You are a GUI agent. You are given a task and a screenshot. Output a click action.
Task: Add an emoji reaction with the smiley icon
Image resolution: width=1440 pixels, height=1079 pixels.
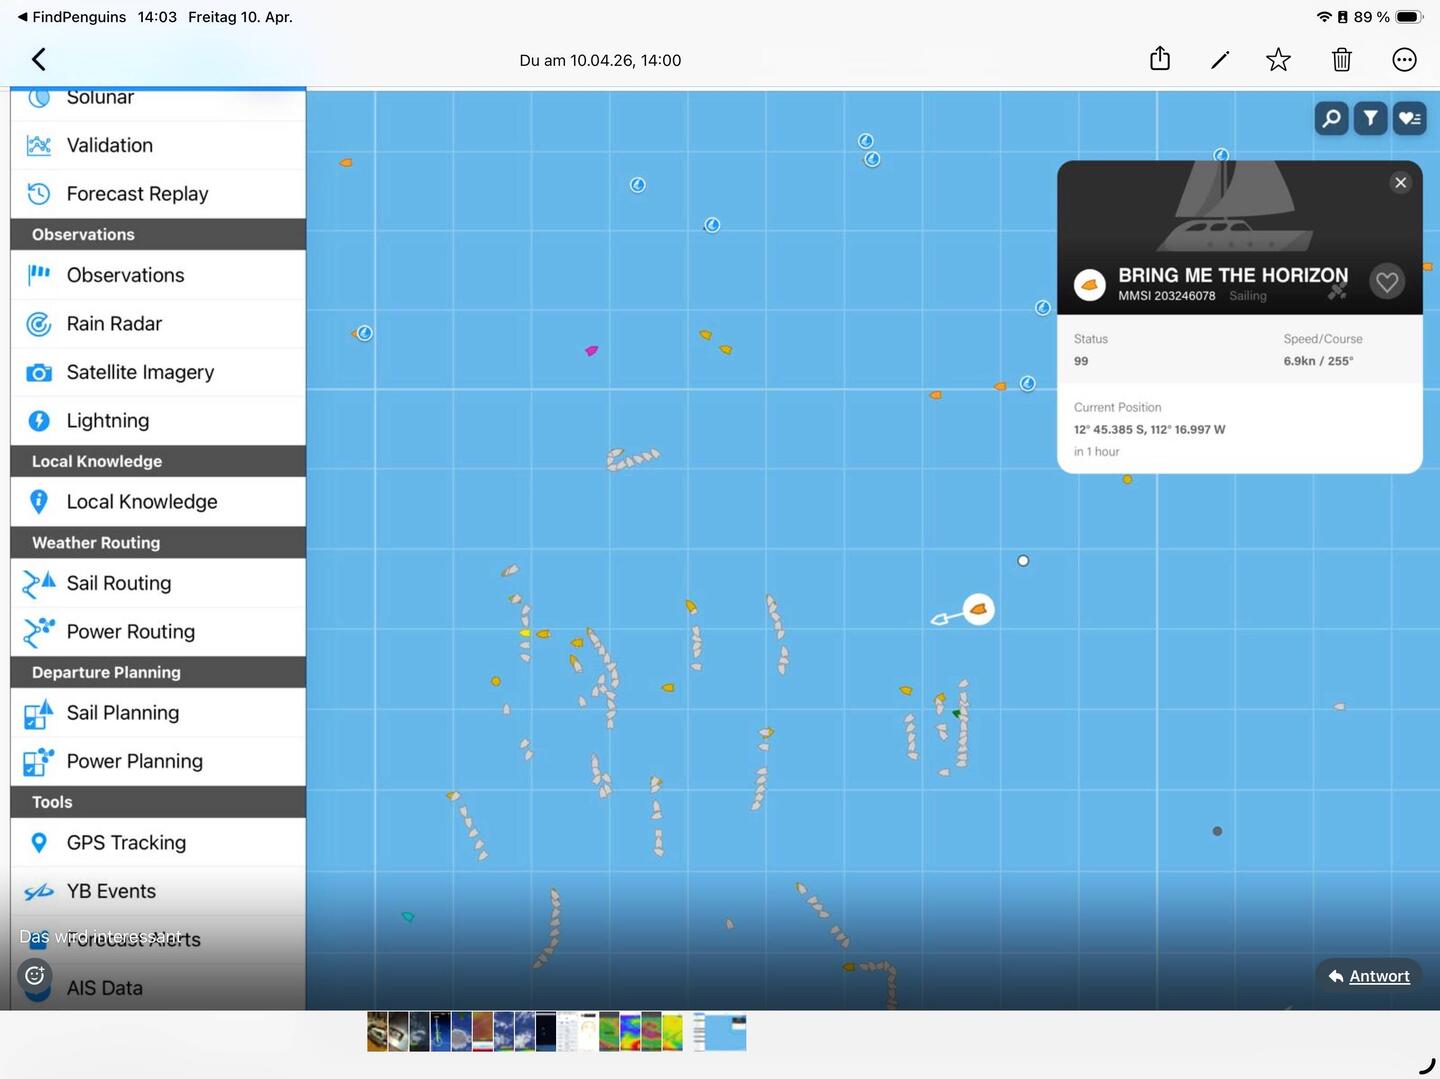[x=34, y=975]
